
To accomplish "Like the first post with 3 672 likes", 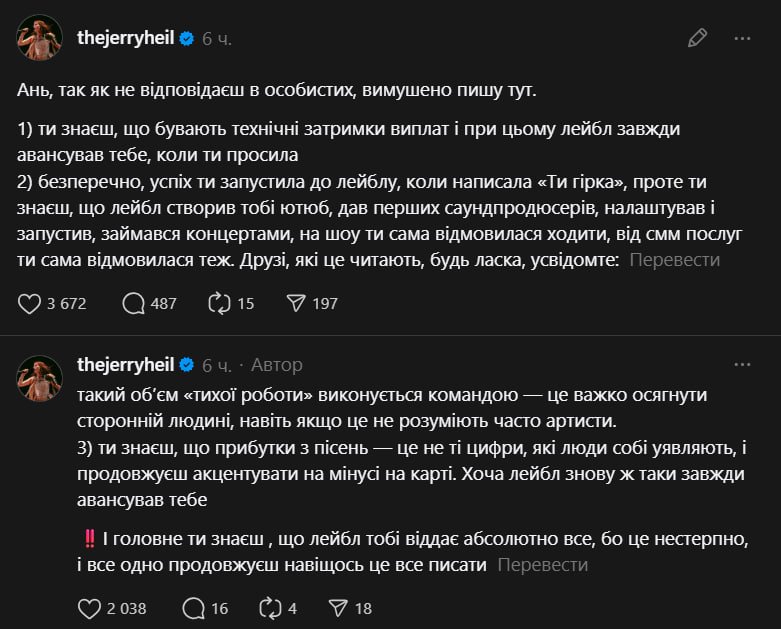I will pyautogui.click(x=30, y=303).
